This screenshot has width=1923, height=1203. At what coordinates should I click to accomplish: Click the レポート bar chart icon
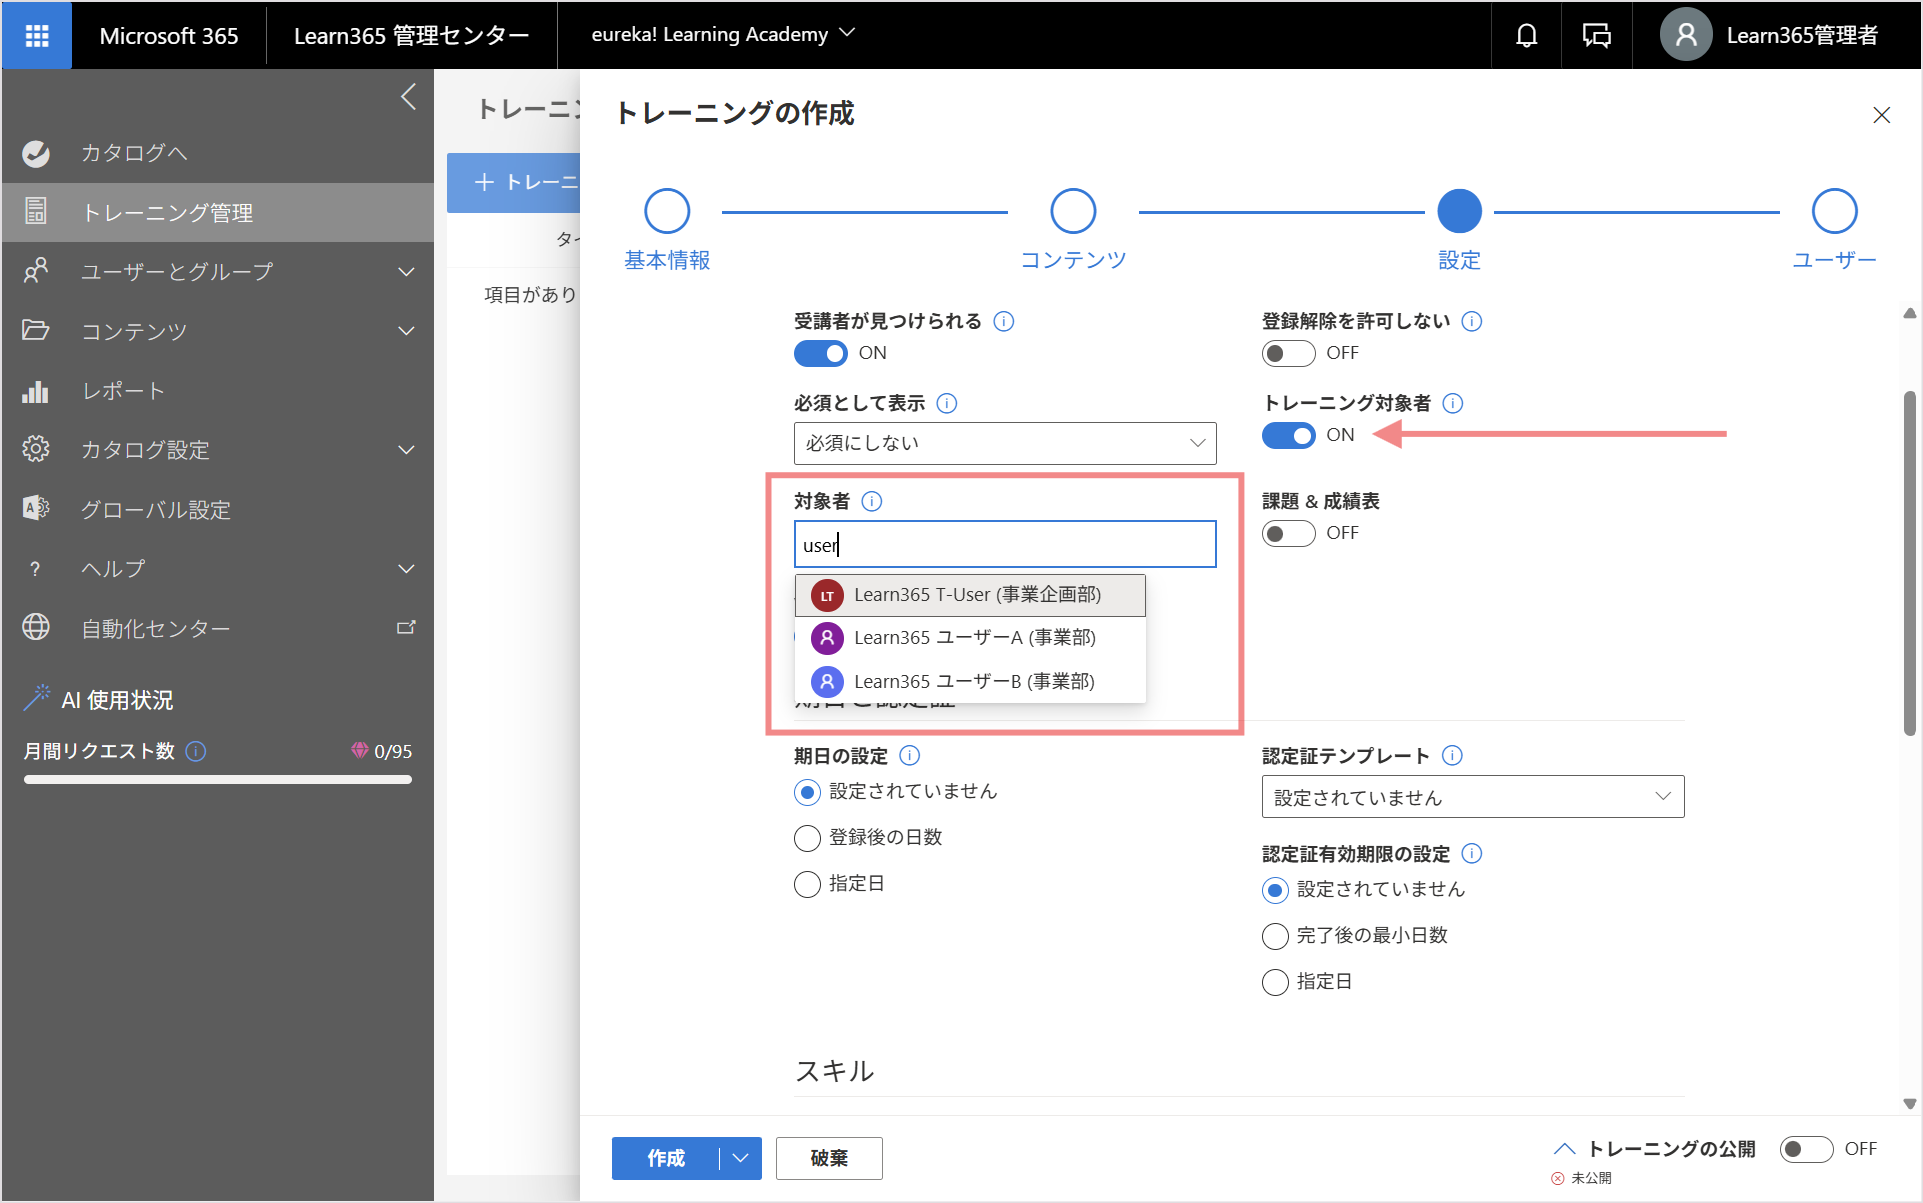coord(36,391)
